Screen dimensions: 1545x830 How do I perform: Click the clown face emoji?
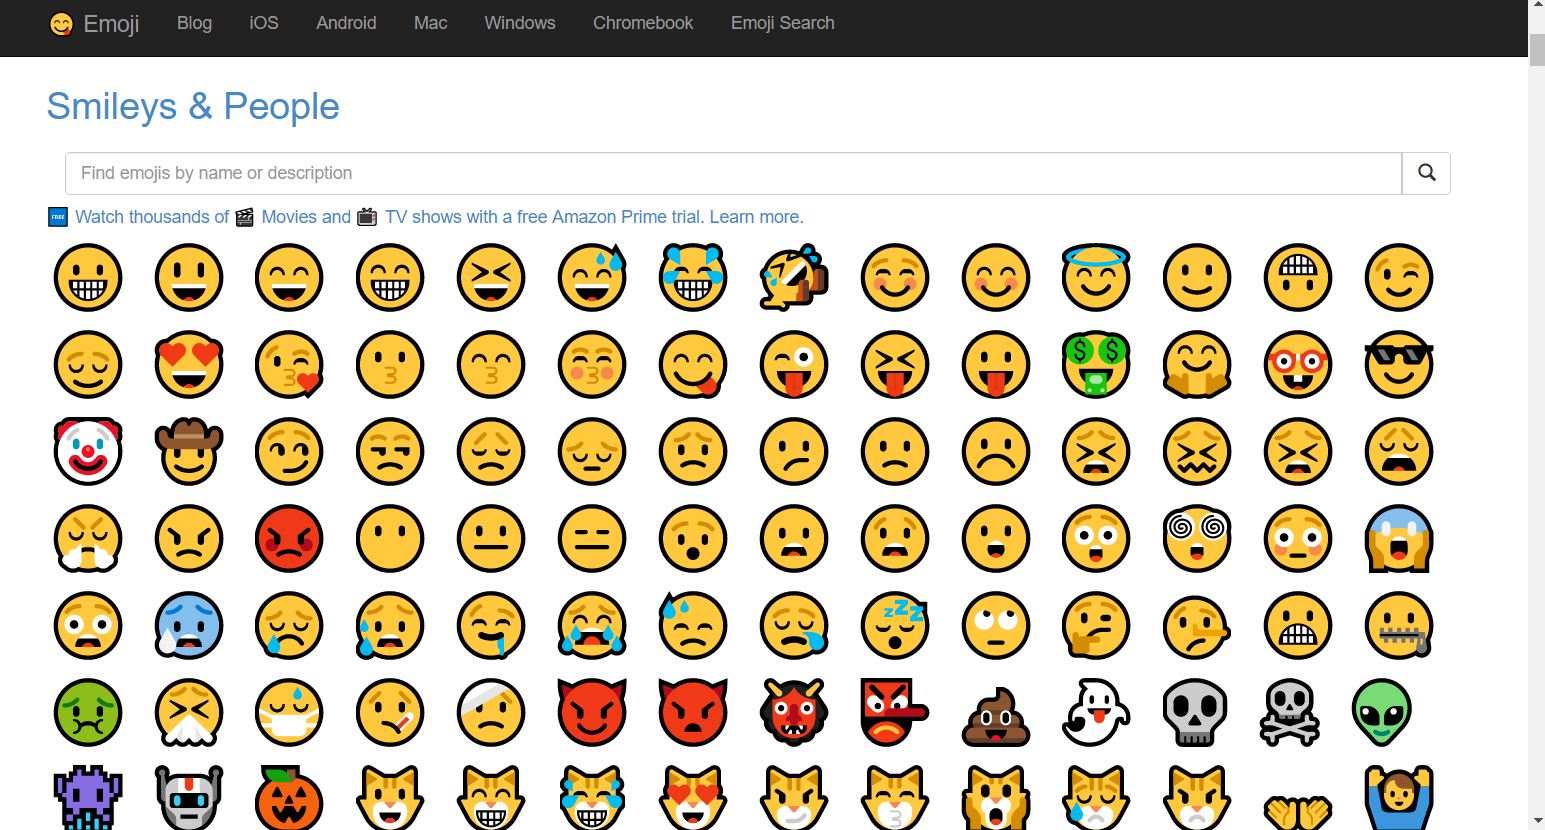click(88, 452)
